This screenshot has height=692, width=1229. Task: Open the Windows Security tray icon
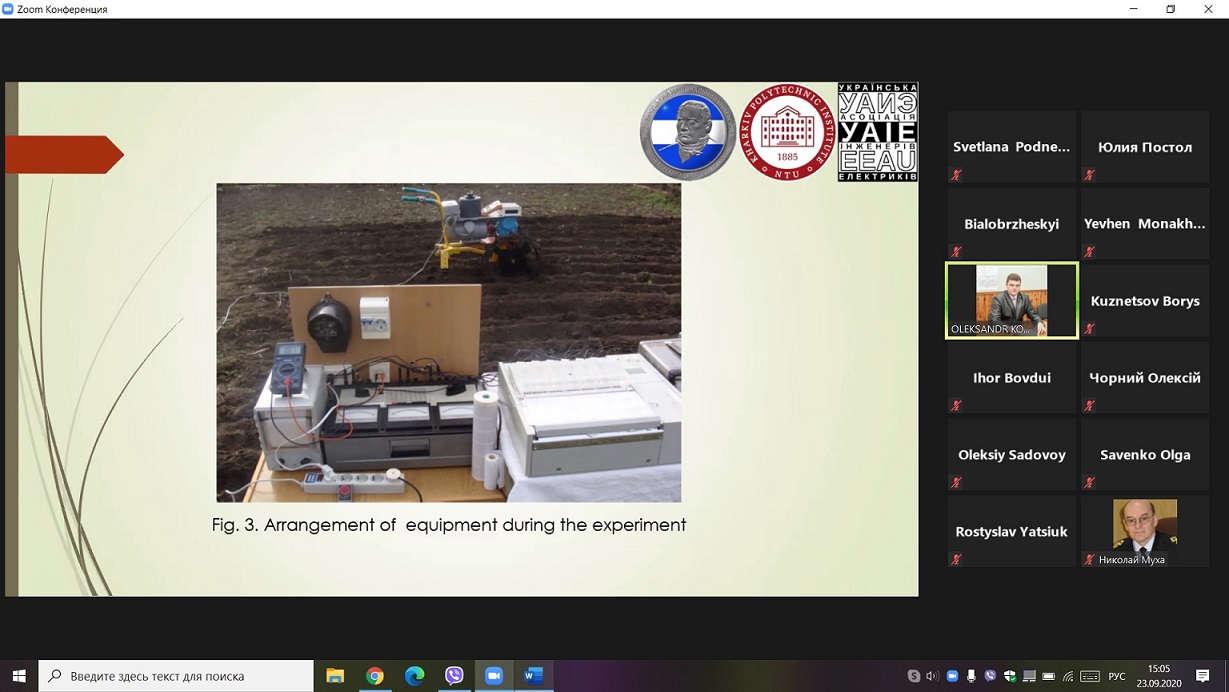(x=1010, y=677)
